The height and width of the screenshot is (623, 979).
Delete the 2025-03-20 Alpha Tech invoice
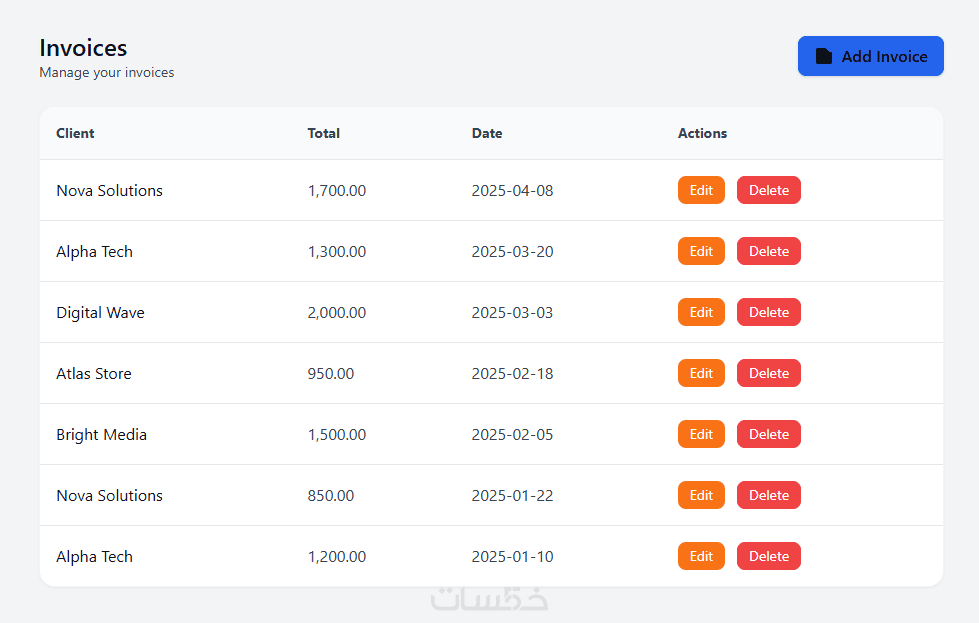pos(768,251)
